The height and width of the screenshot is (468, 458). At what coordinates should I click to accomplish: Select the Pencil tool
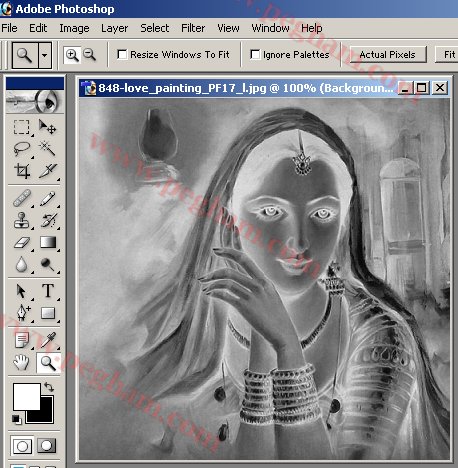pos(48,198)
